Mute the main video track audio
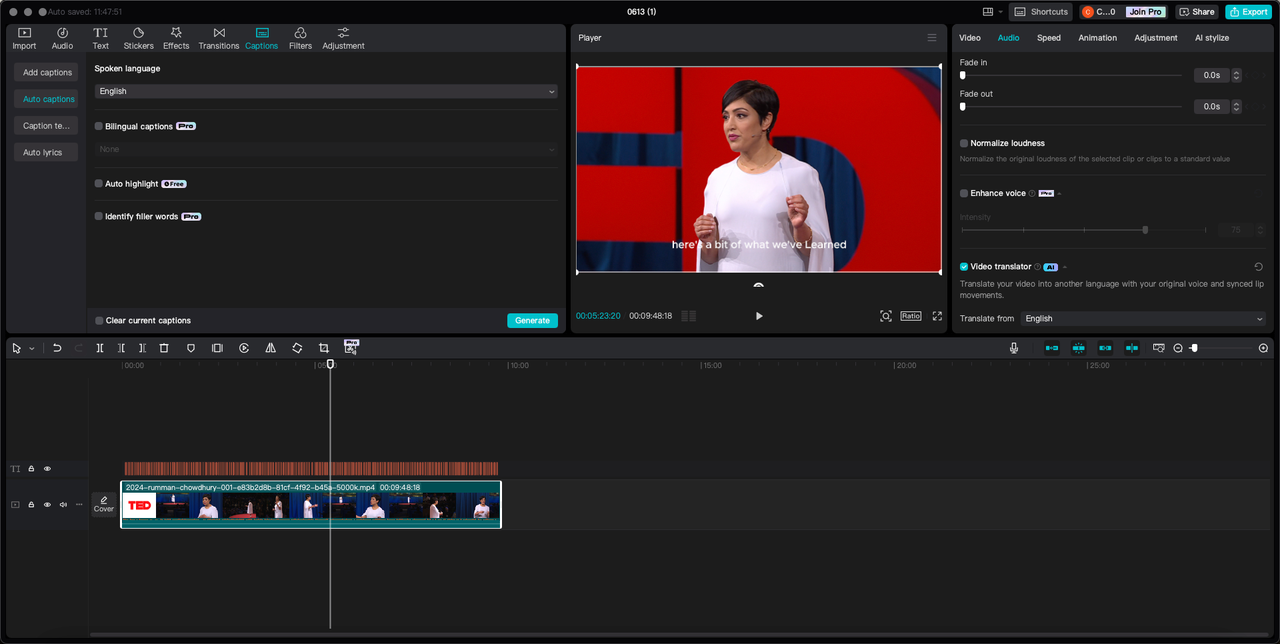 pos(63,505)
